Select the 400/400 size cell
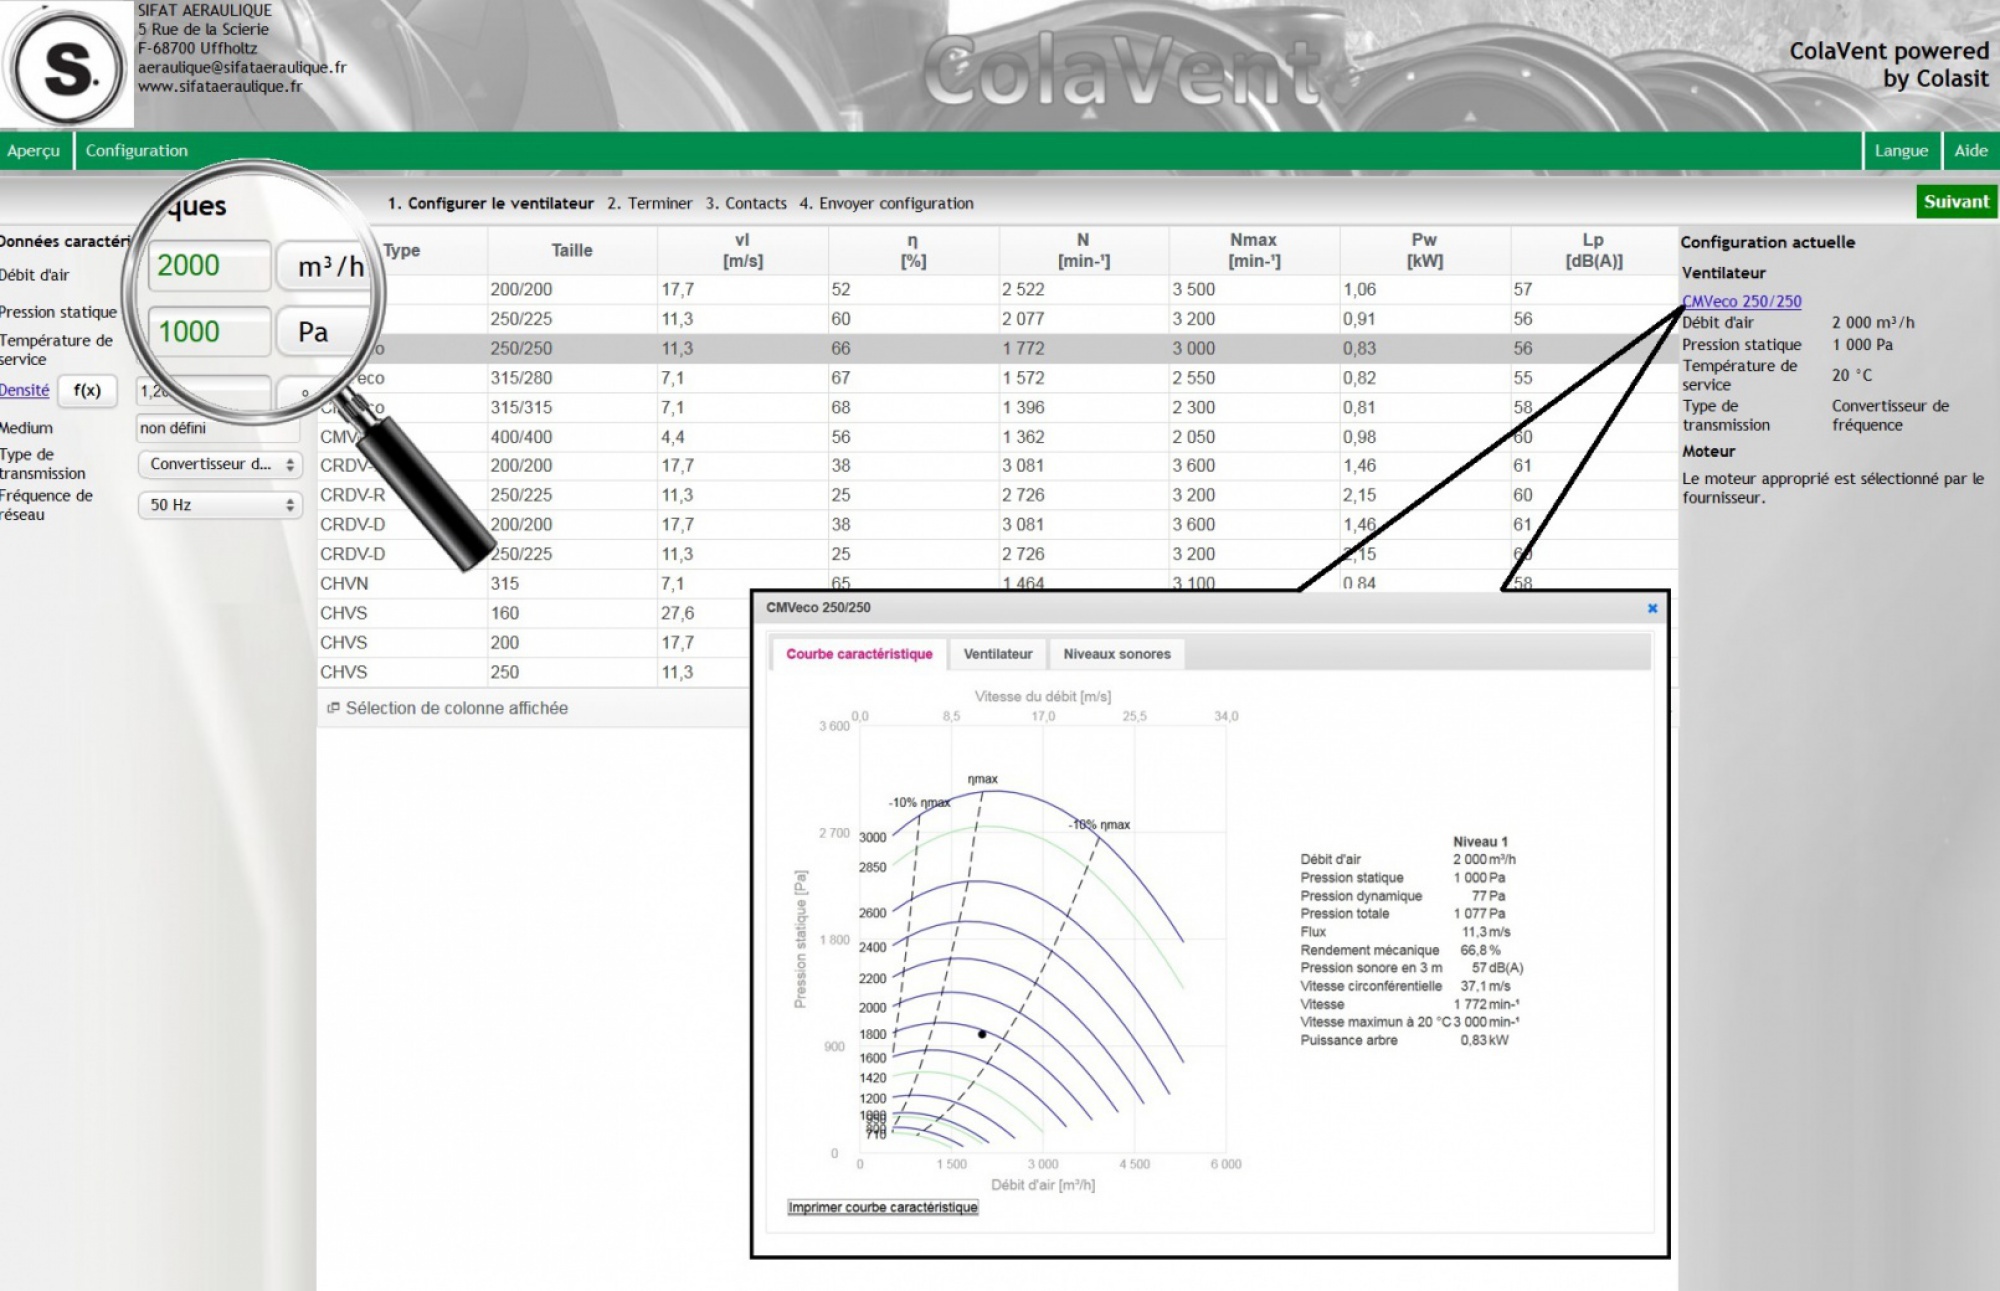Viewport: 2000px width, 1291px height. pos(572,437)
